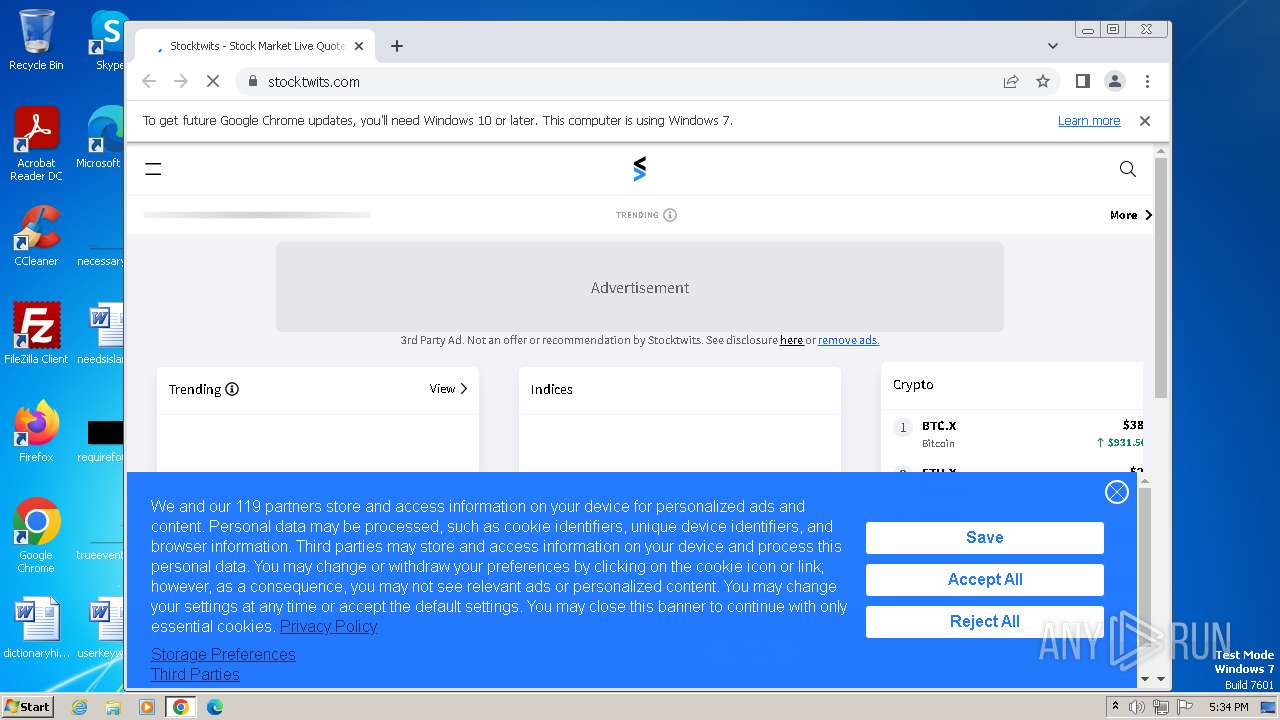Click the Windows Start button
Screen dimensions: 1280x720
click(x=28, y=706)
